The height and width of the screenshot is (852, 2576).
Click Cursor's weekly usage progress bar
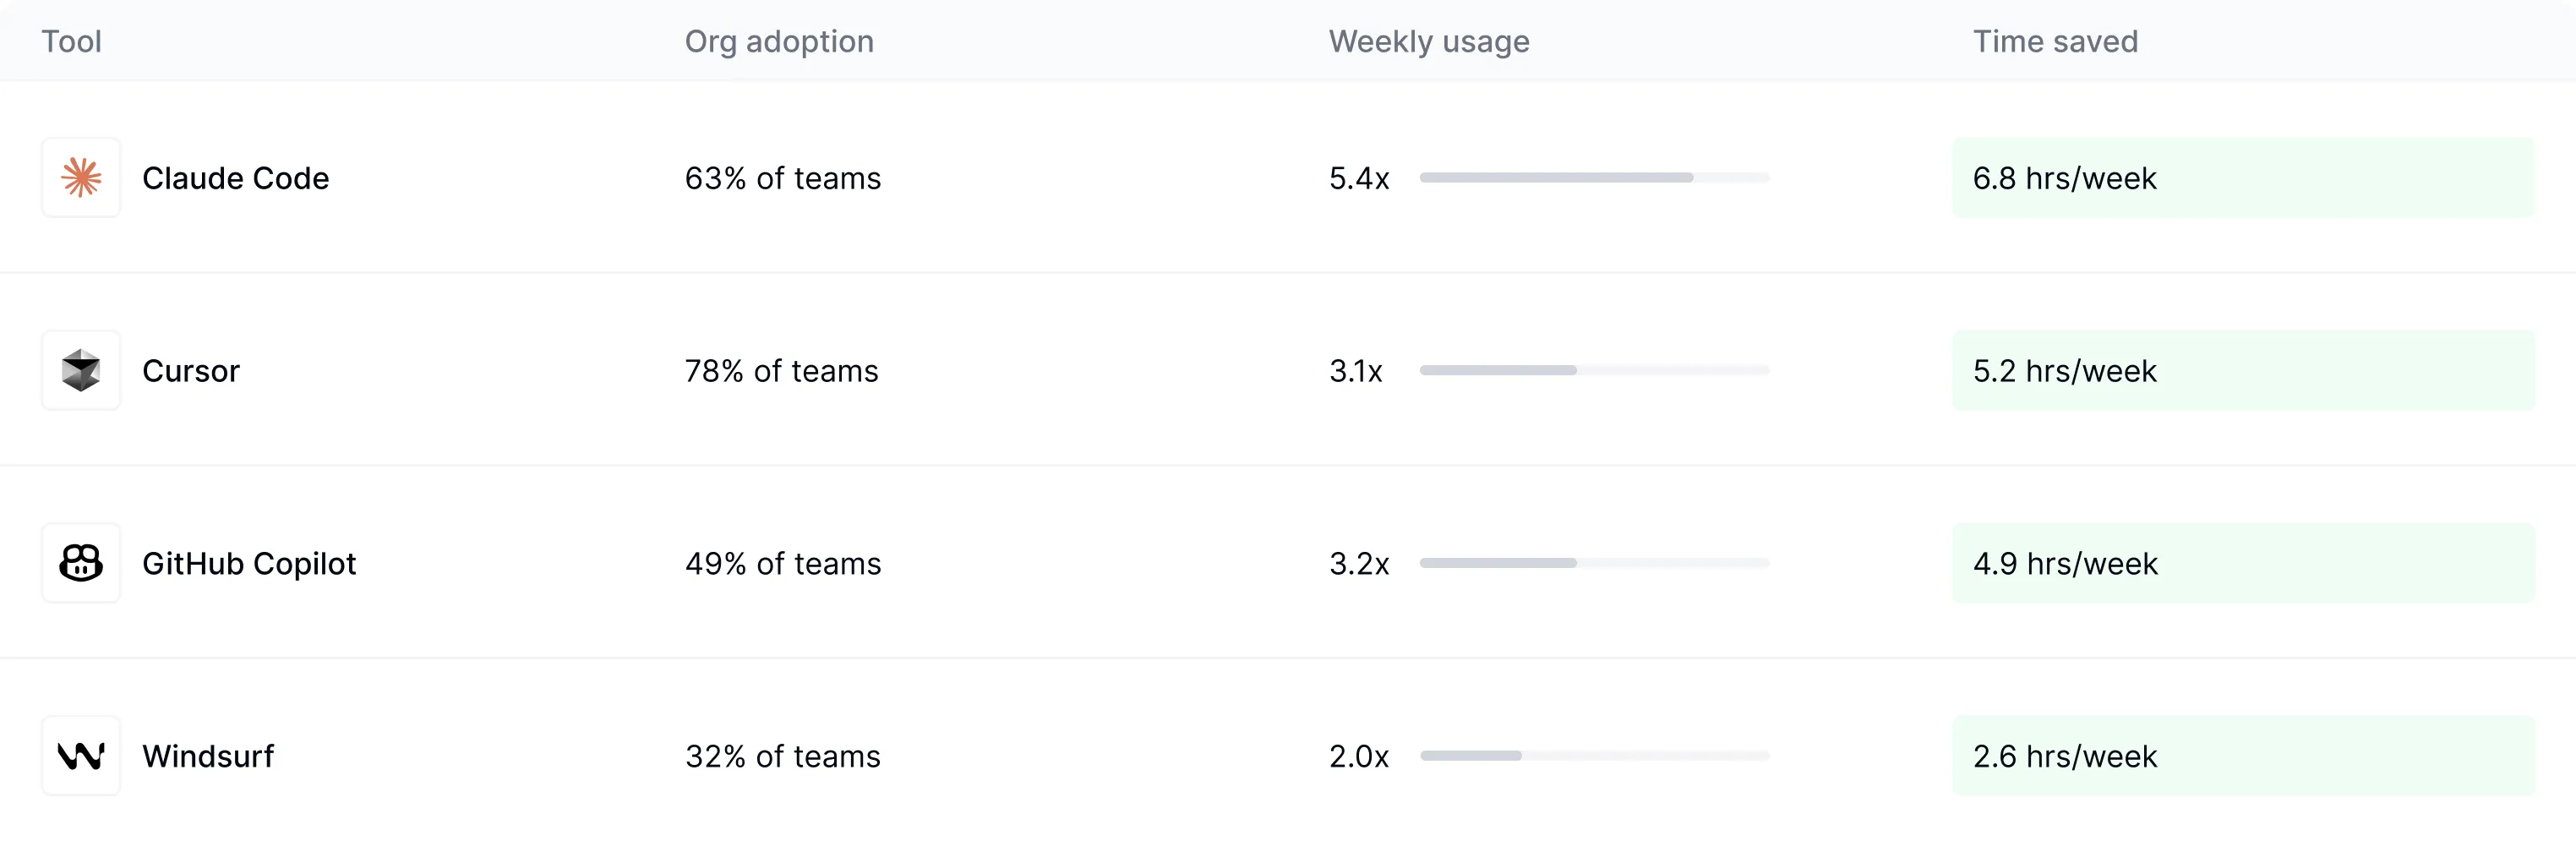1594,371
